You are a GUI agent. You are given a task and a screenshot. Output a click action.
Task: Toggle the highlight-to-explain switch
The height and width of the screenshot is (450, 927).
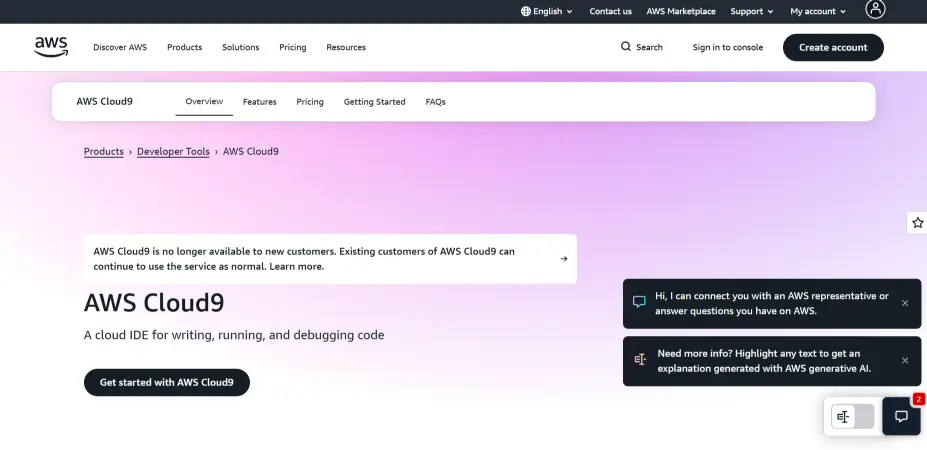(x=853, y=417)
